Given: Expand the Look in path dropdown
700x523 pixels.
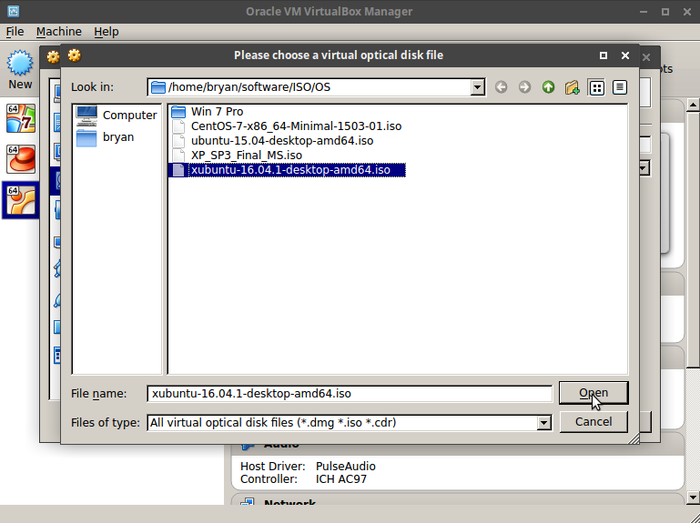Looking at the screenshot, I should (477, 87).
